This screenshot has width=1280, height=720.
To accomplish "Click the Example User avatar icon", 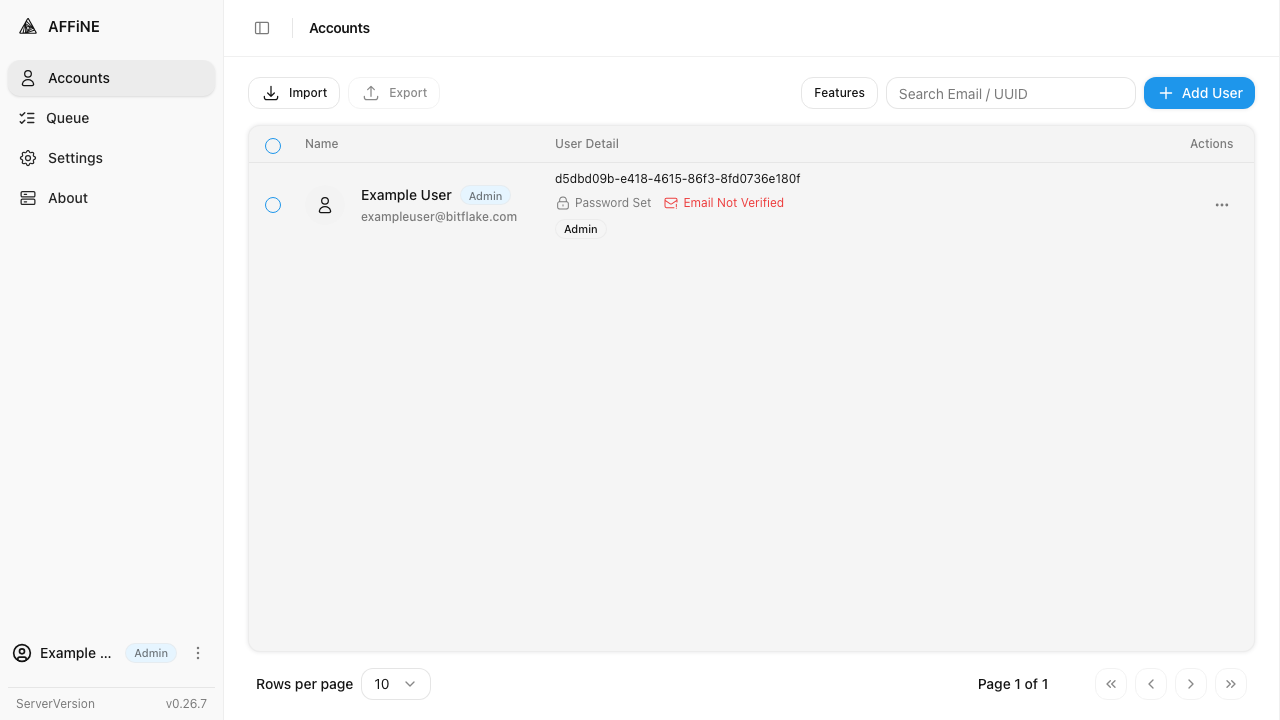I will 325,205.
